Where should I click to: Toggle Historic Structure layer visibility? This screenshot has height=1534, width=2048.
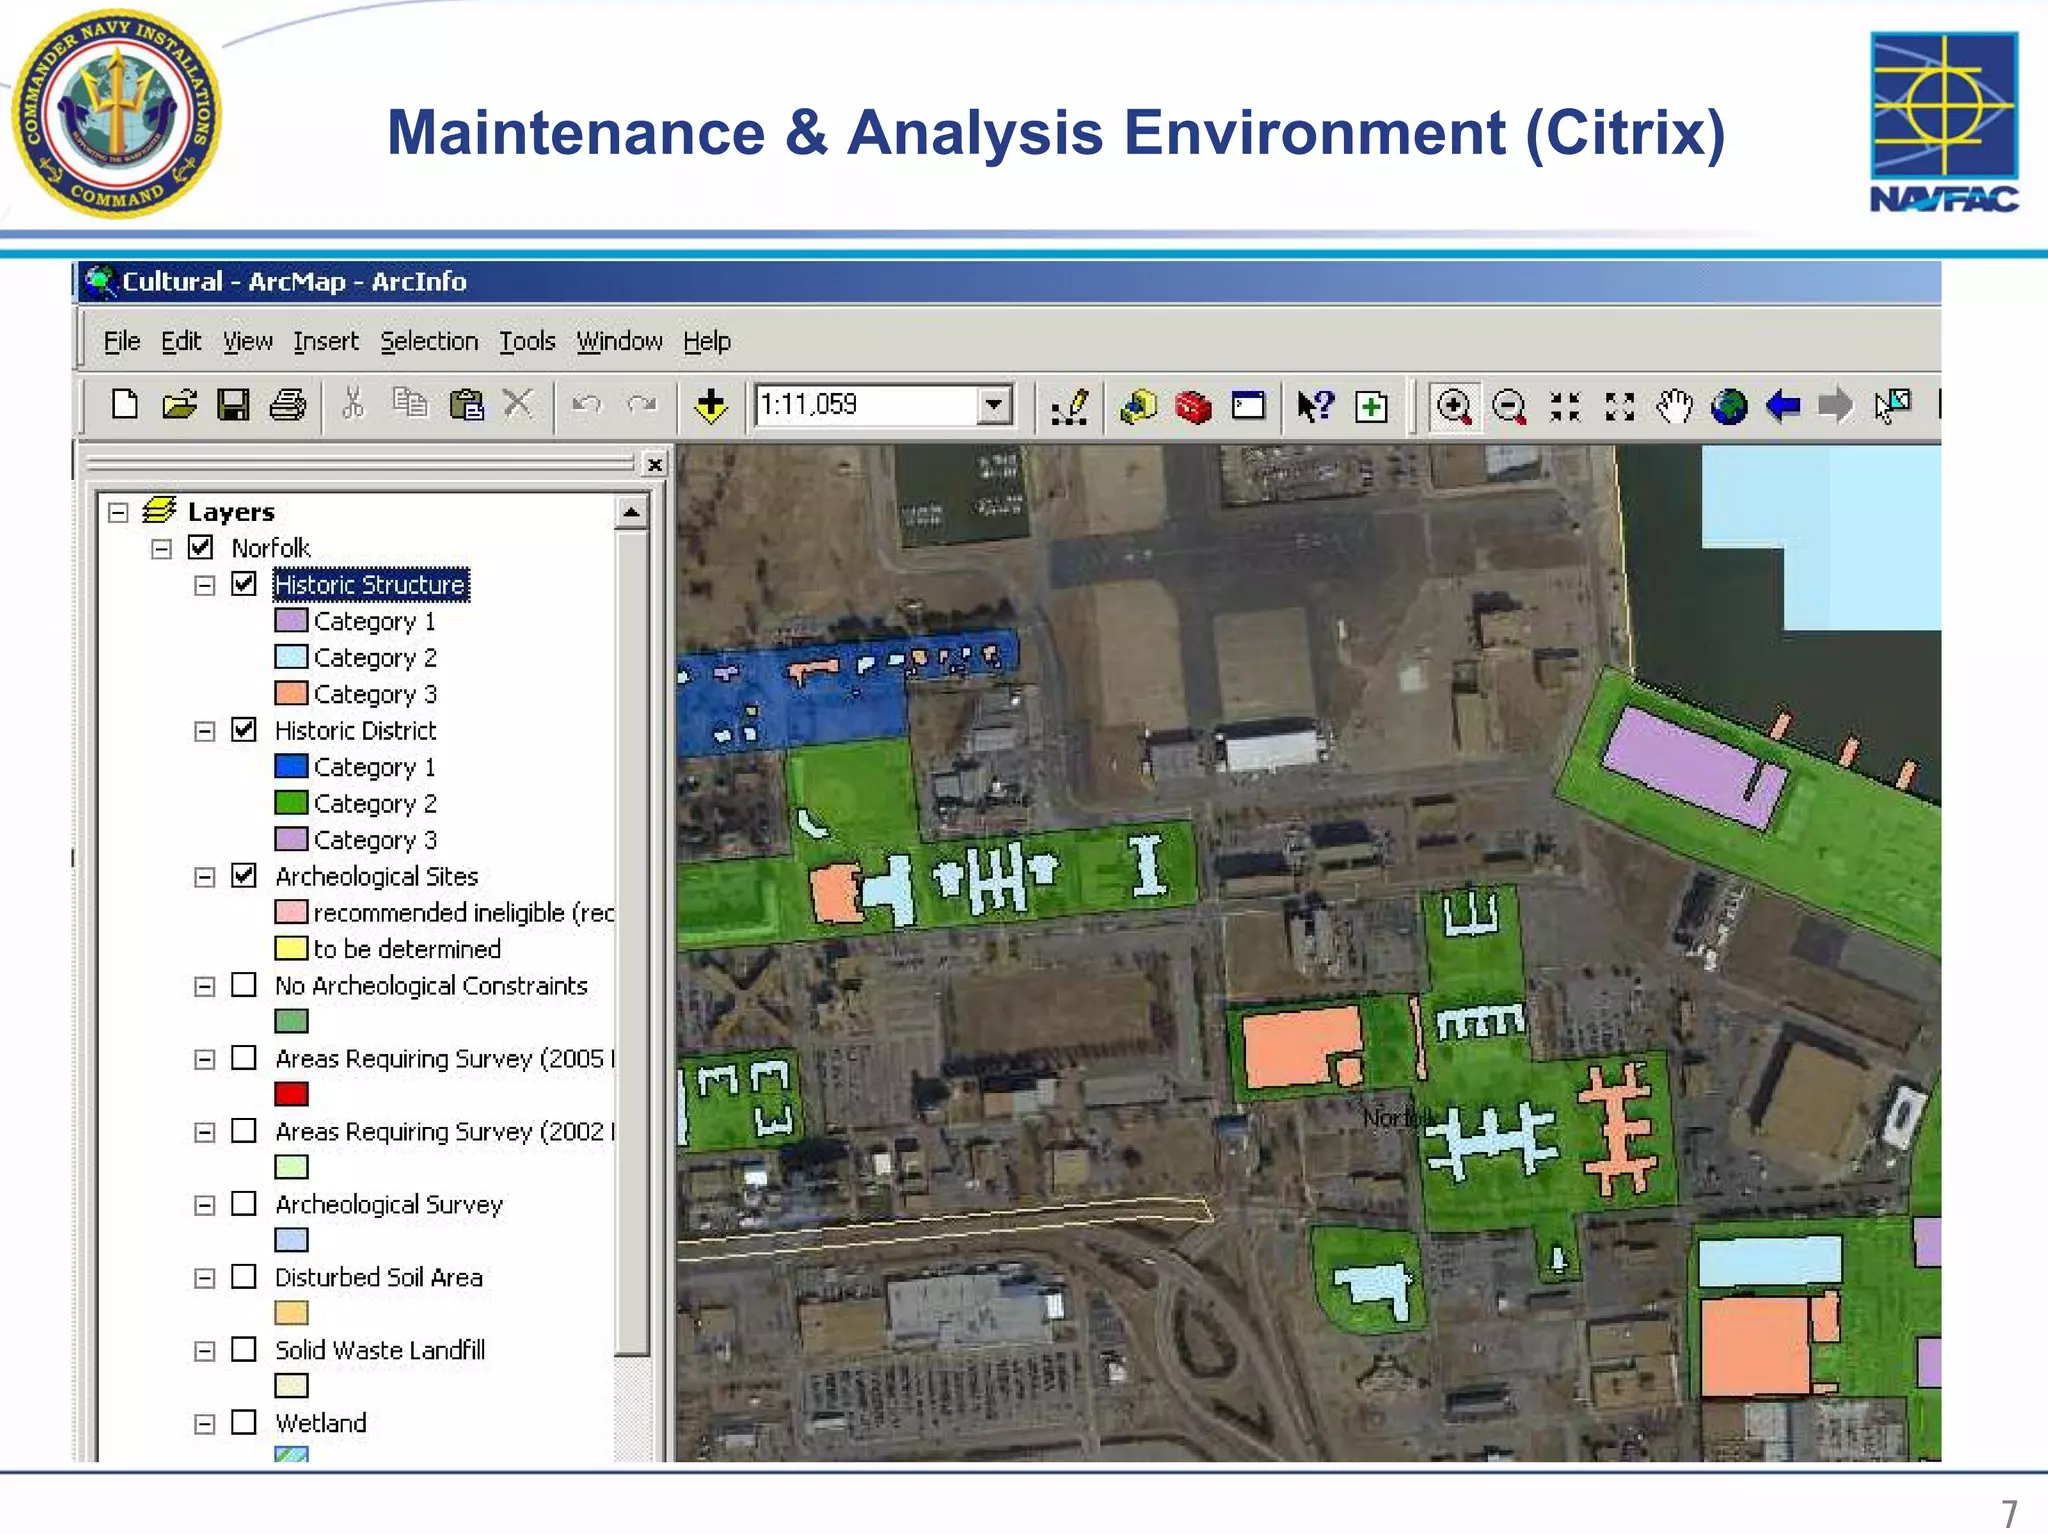pos(244,584)
